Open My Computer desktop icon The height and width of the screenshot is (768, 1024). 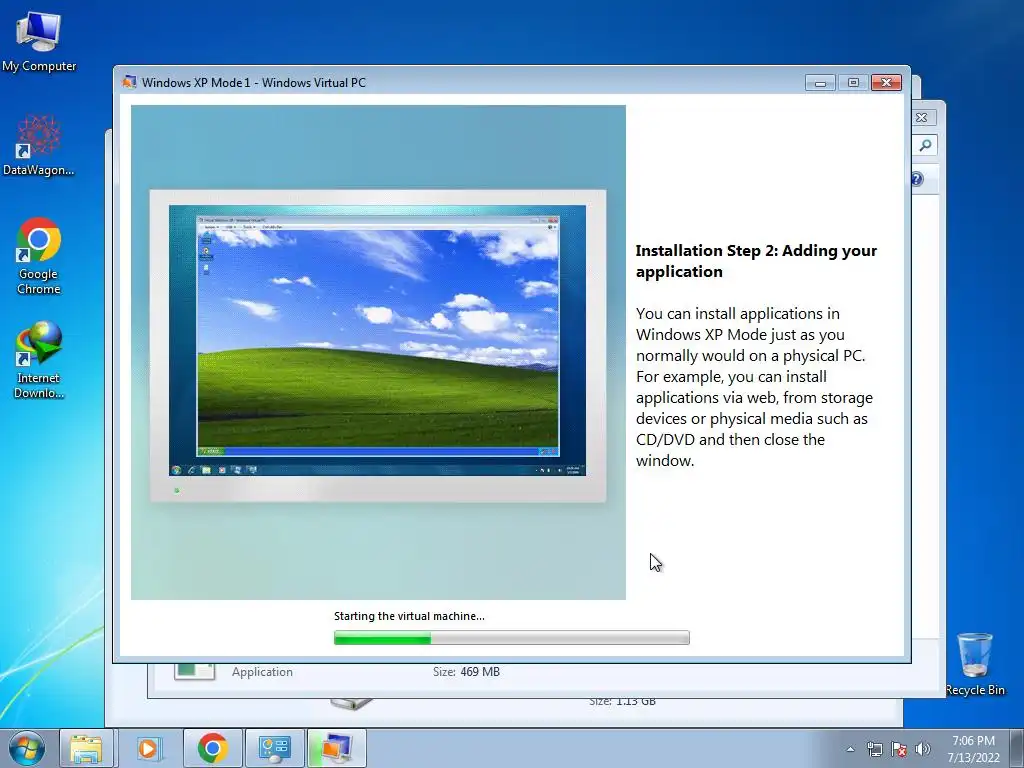39,42
